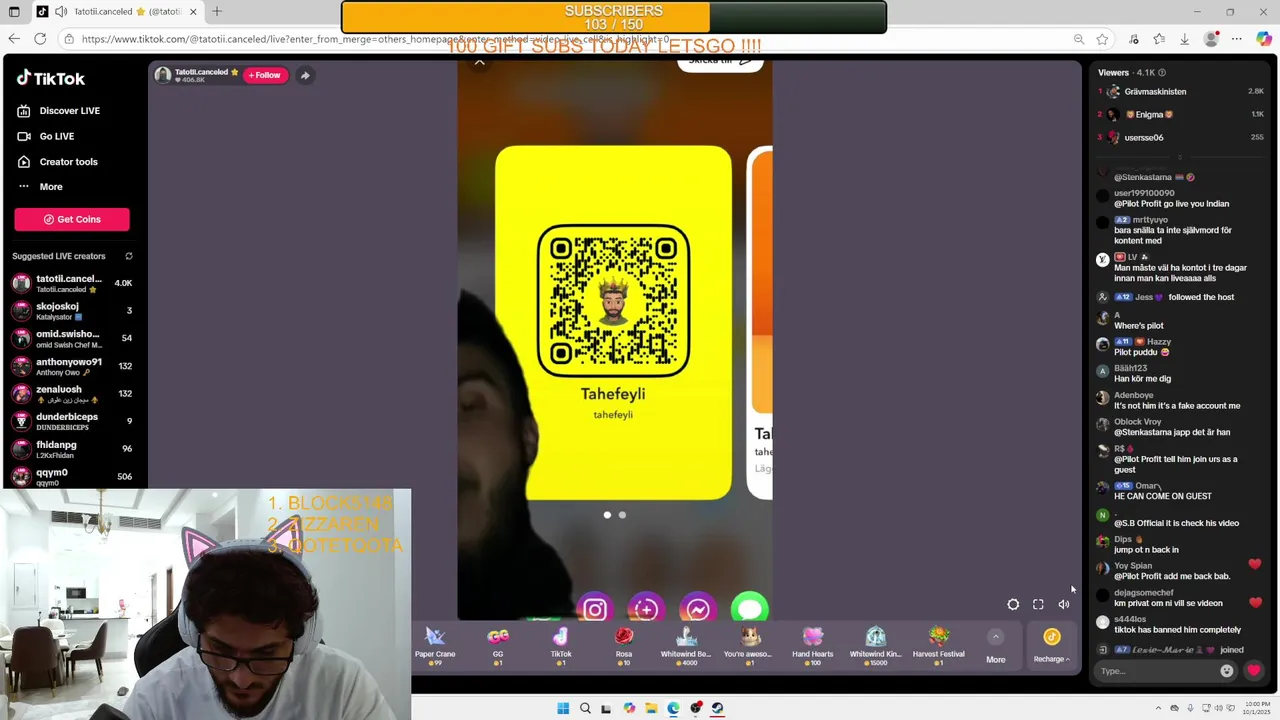The height and width of the screenshot is (720, 1280).
Task: Enter fullscreen live video
Action: pyautogui.click(x=1038, y=604)
